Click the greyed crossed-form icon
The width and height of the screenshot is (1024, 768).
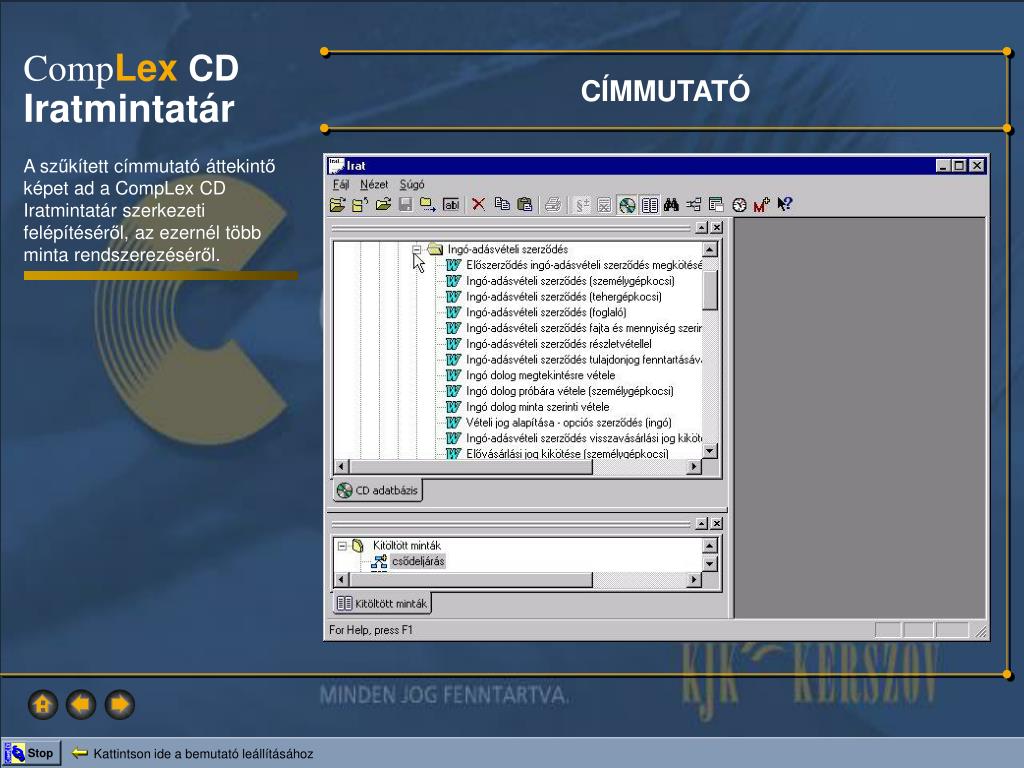pyautogui.click(x=604, y=205)
